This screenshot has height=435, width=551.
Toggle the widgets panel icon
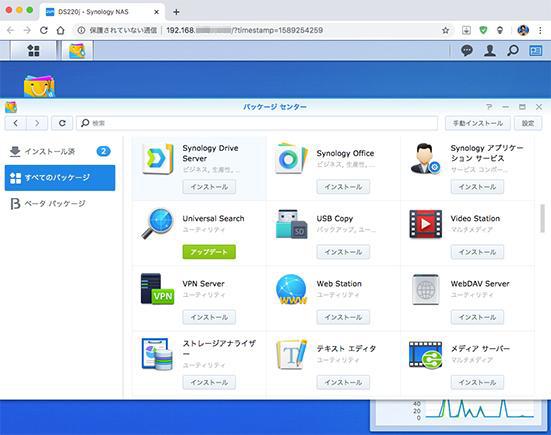[x=536, y=51]
